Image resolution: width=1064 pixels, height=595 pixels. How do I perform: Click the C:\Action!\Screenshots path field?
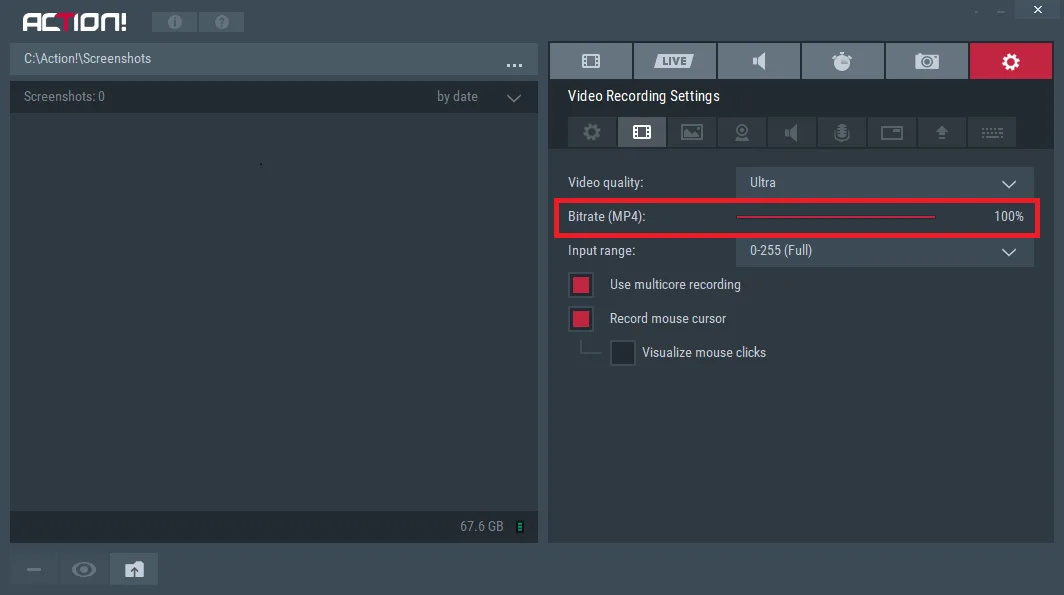point(273,59)
